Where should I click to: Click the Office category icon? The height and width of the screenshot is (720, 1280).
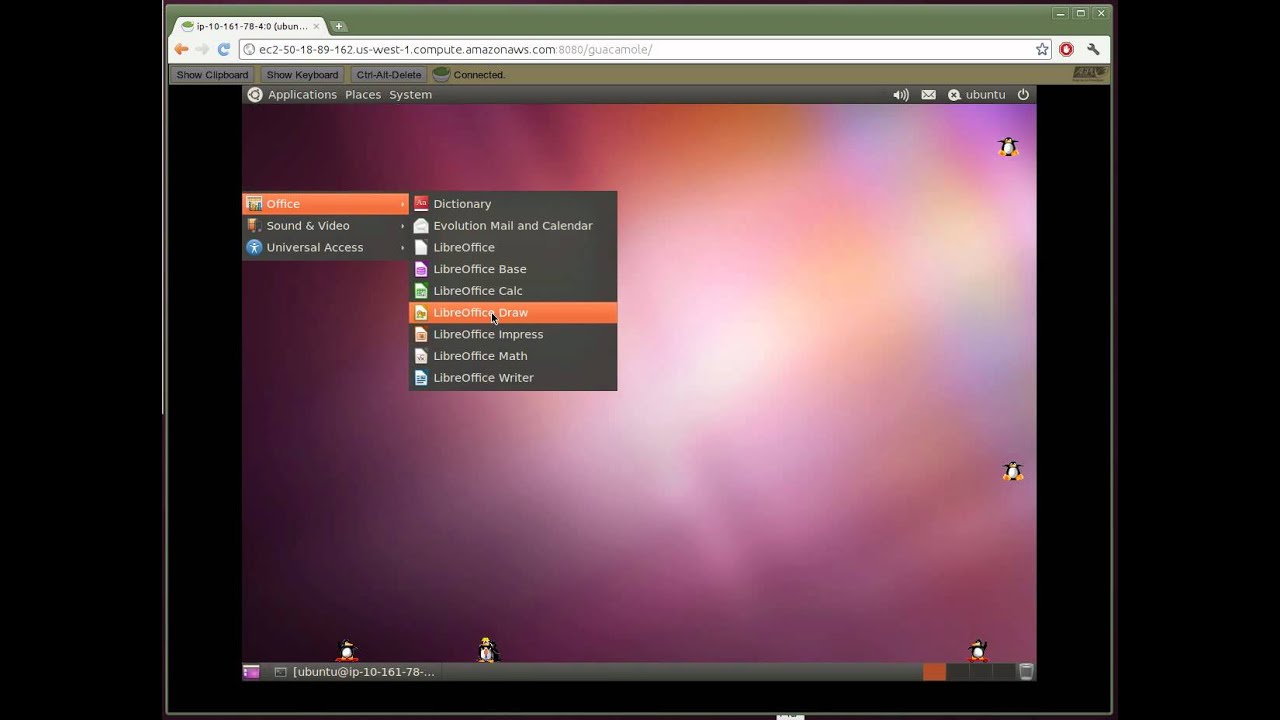pyautogui.click(x=254, y=203)
